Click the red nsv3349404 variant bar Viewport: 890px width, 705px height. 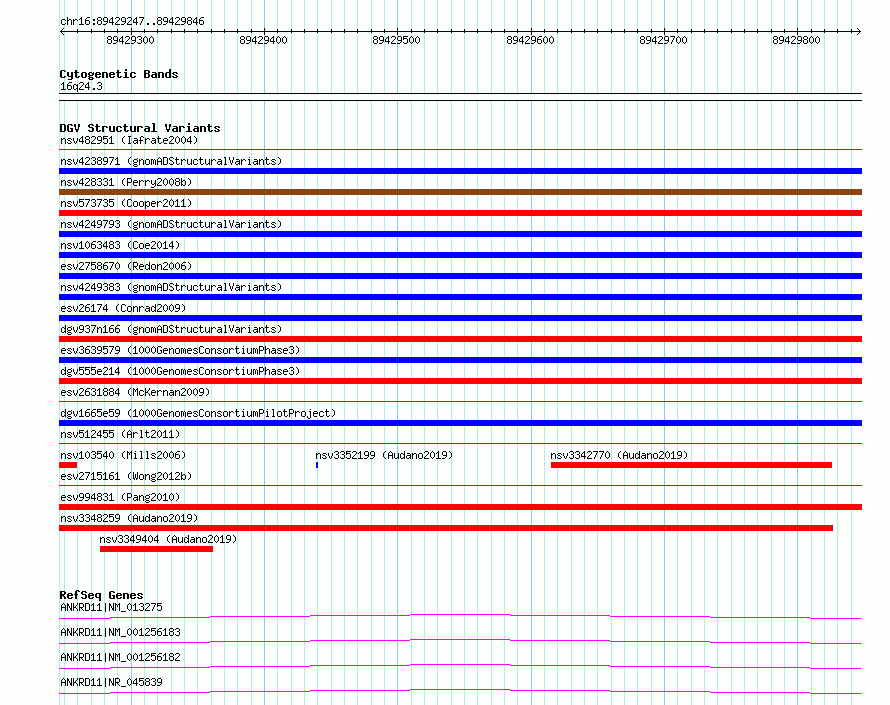coord(157,549)
